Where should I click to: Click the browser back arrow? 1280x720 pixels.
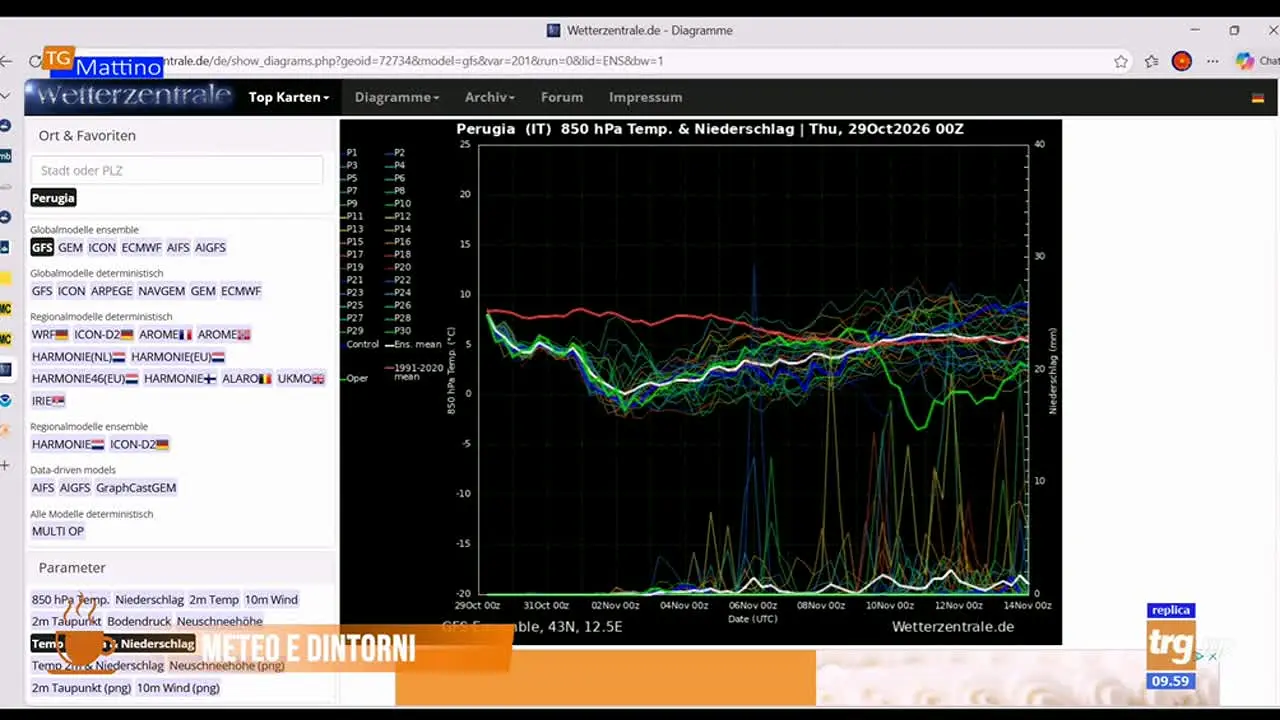(x=7, y=61)
